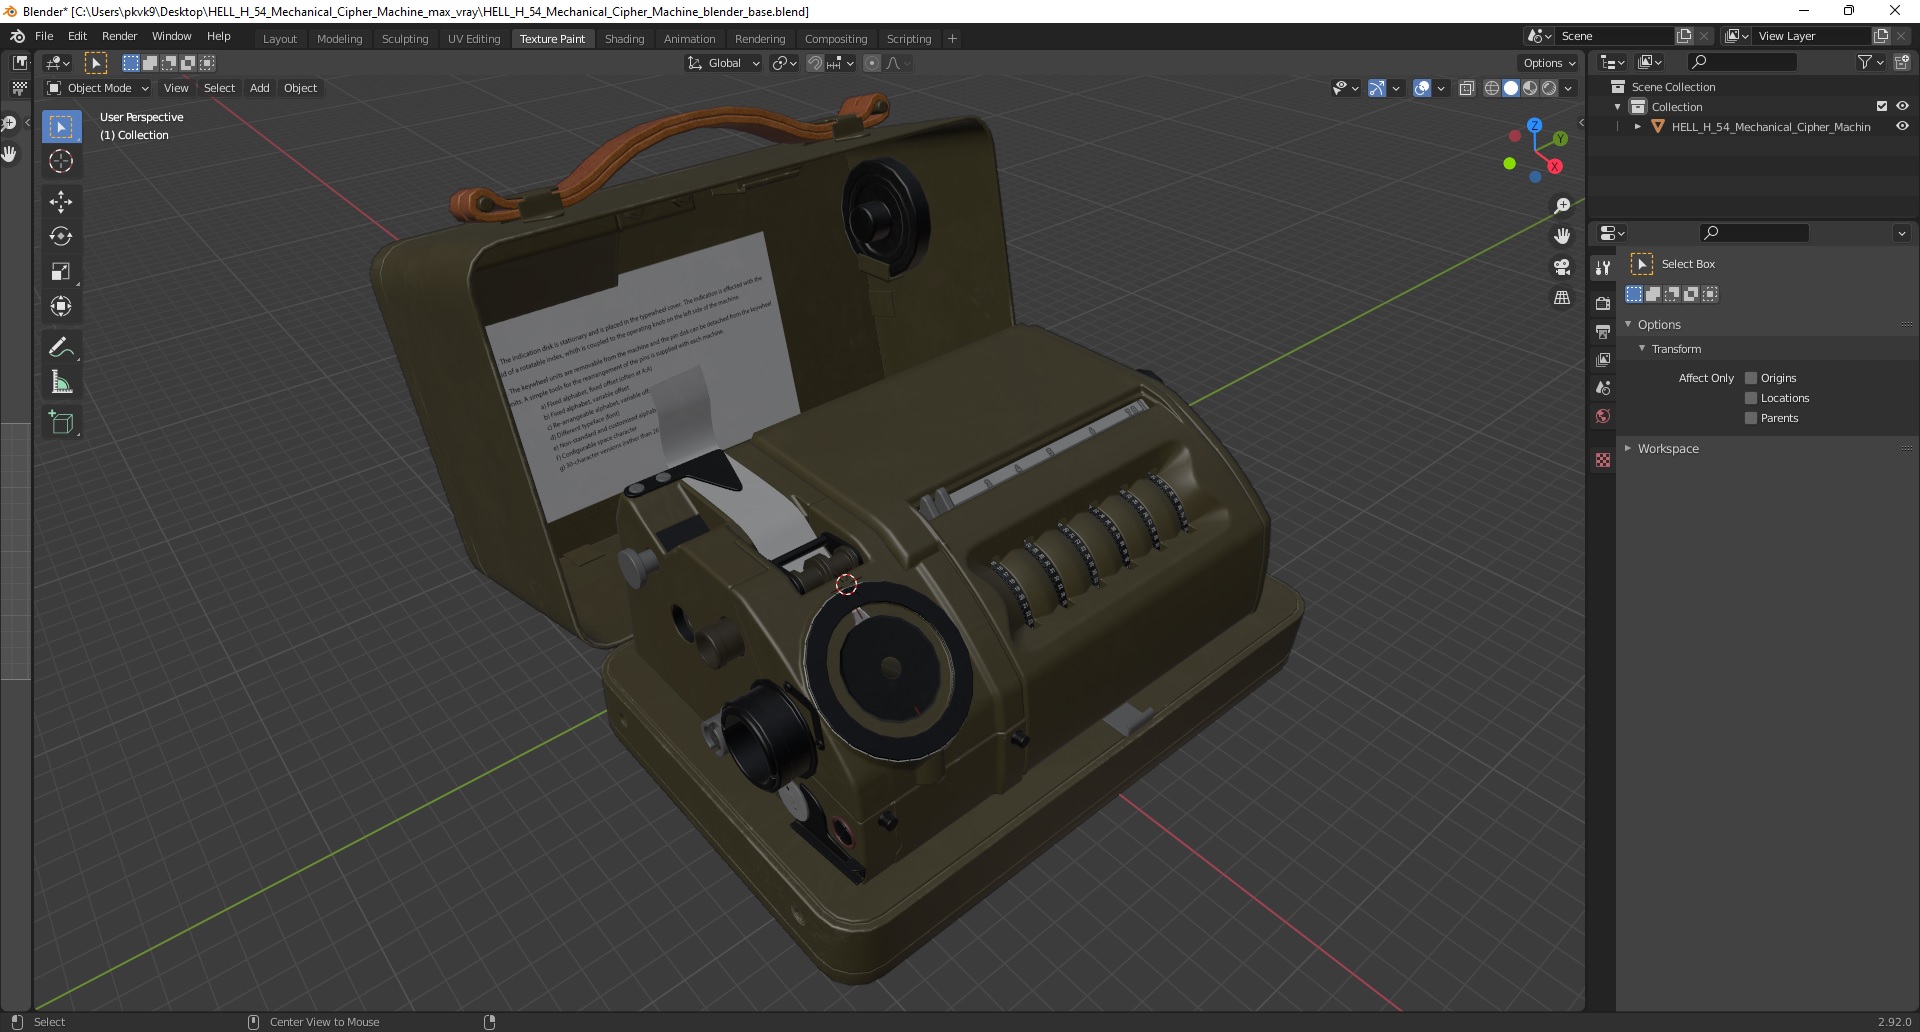Toggle camera view gizmo

click(1562, 267)
